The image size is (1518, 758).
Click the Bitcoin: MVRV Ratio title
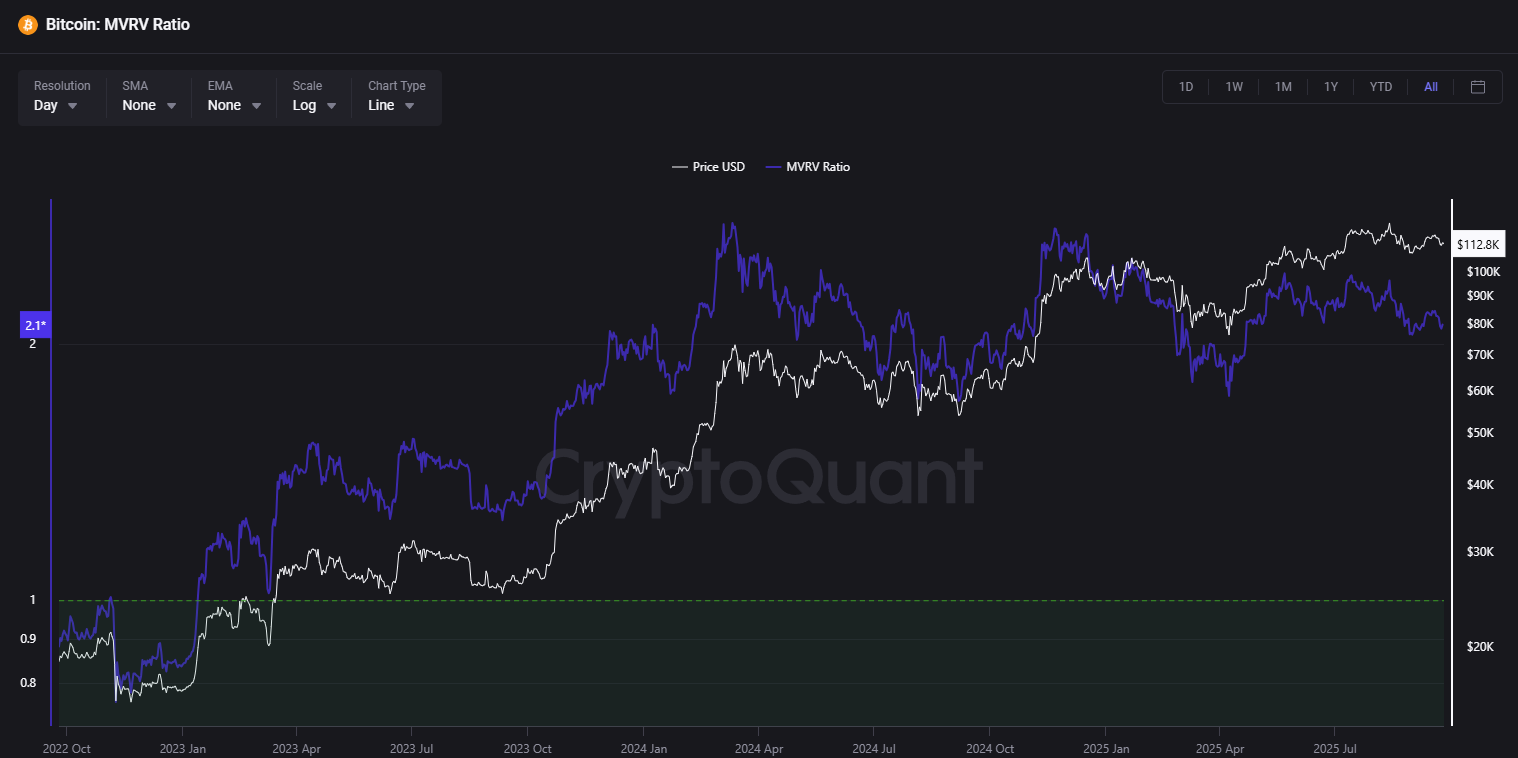[118, 24]
